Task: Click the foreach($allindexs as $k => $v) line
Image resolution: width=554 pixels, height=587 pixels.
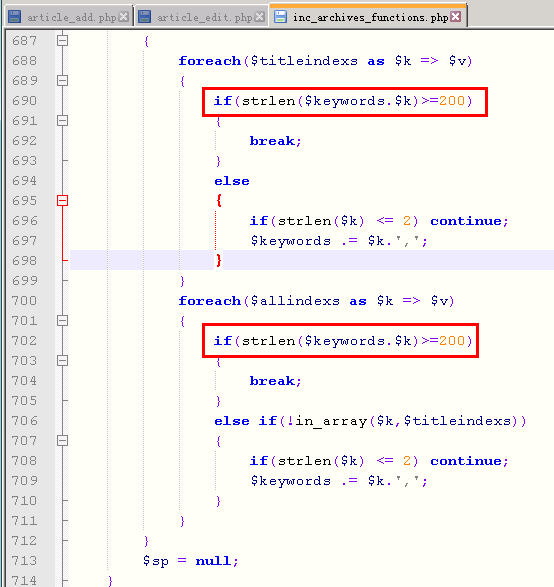Action: tap(316, 301)
